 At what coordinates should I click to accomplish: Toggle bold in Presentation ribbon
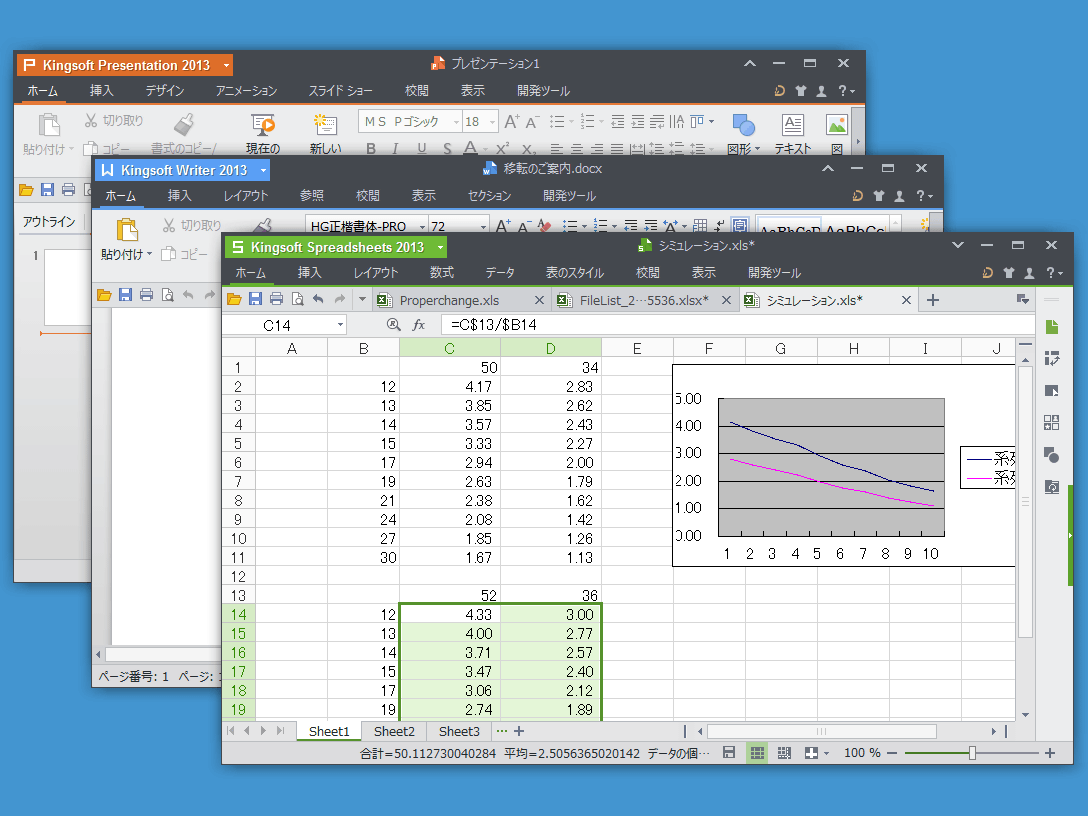point(371,148)
